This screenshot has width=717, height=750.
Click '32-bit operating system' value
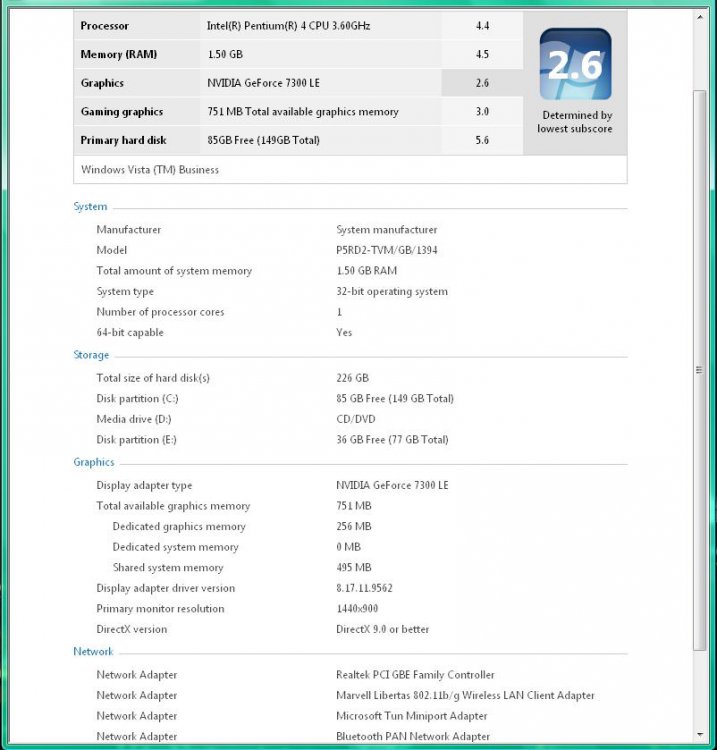coord(392,291)
